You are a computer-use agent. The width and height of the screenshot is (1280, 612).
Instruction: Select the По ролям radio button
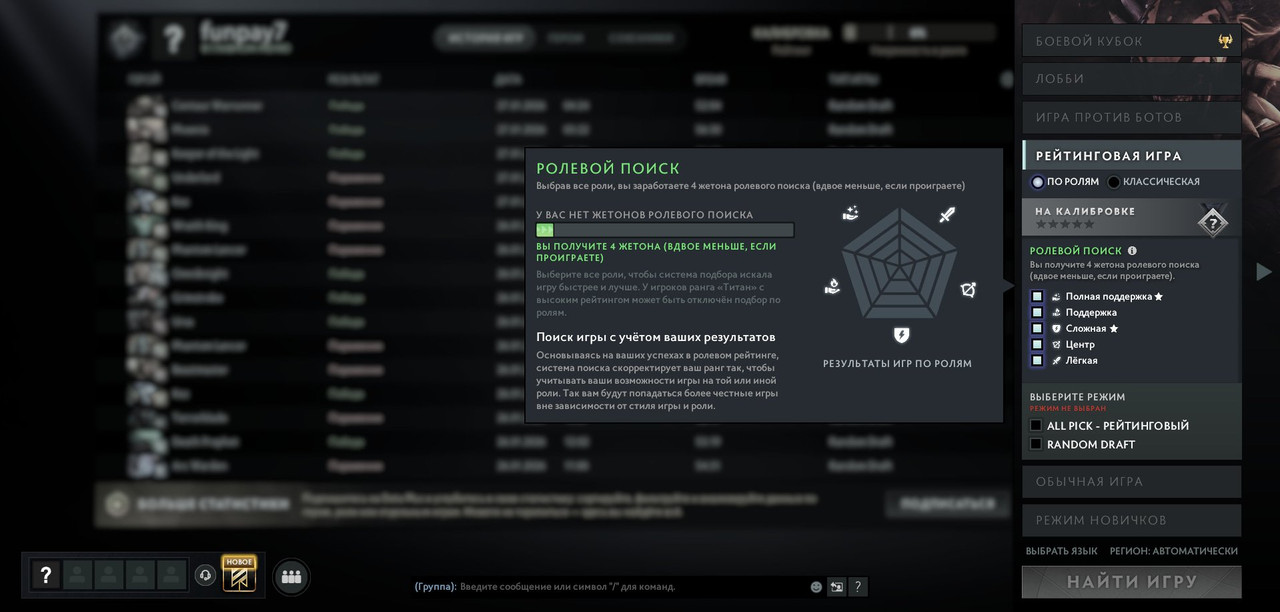click(x=1038, y=182)
